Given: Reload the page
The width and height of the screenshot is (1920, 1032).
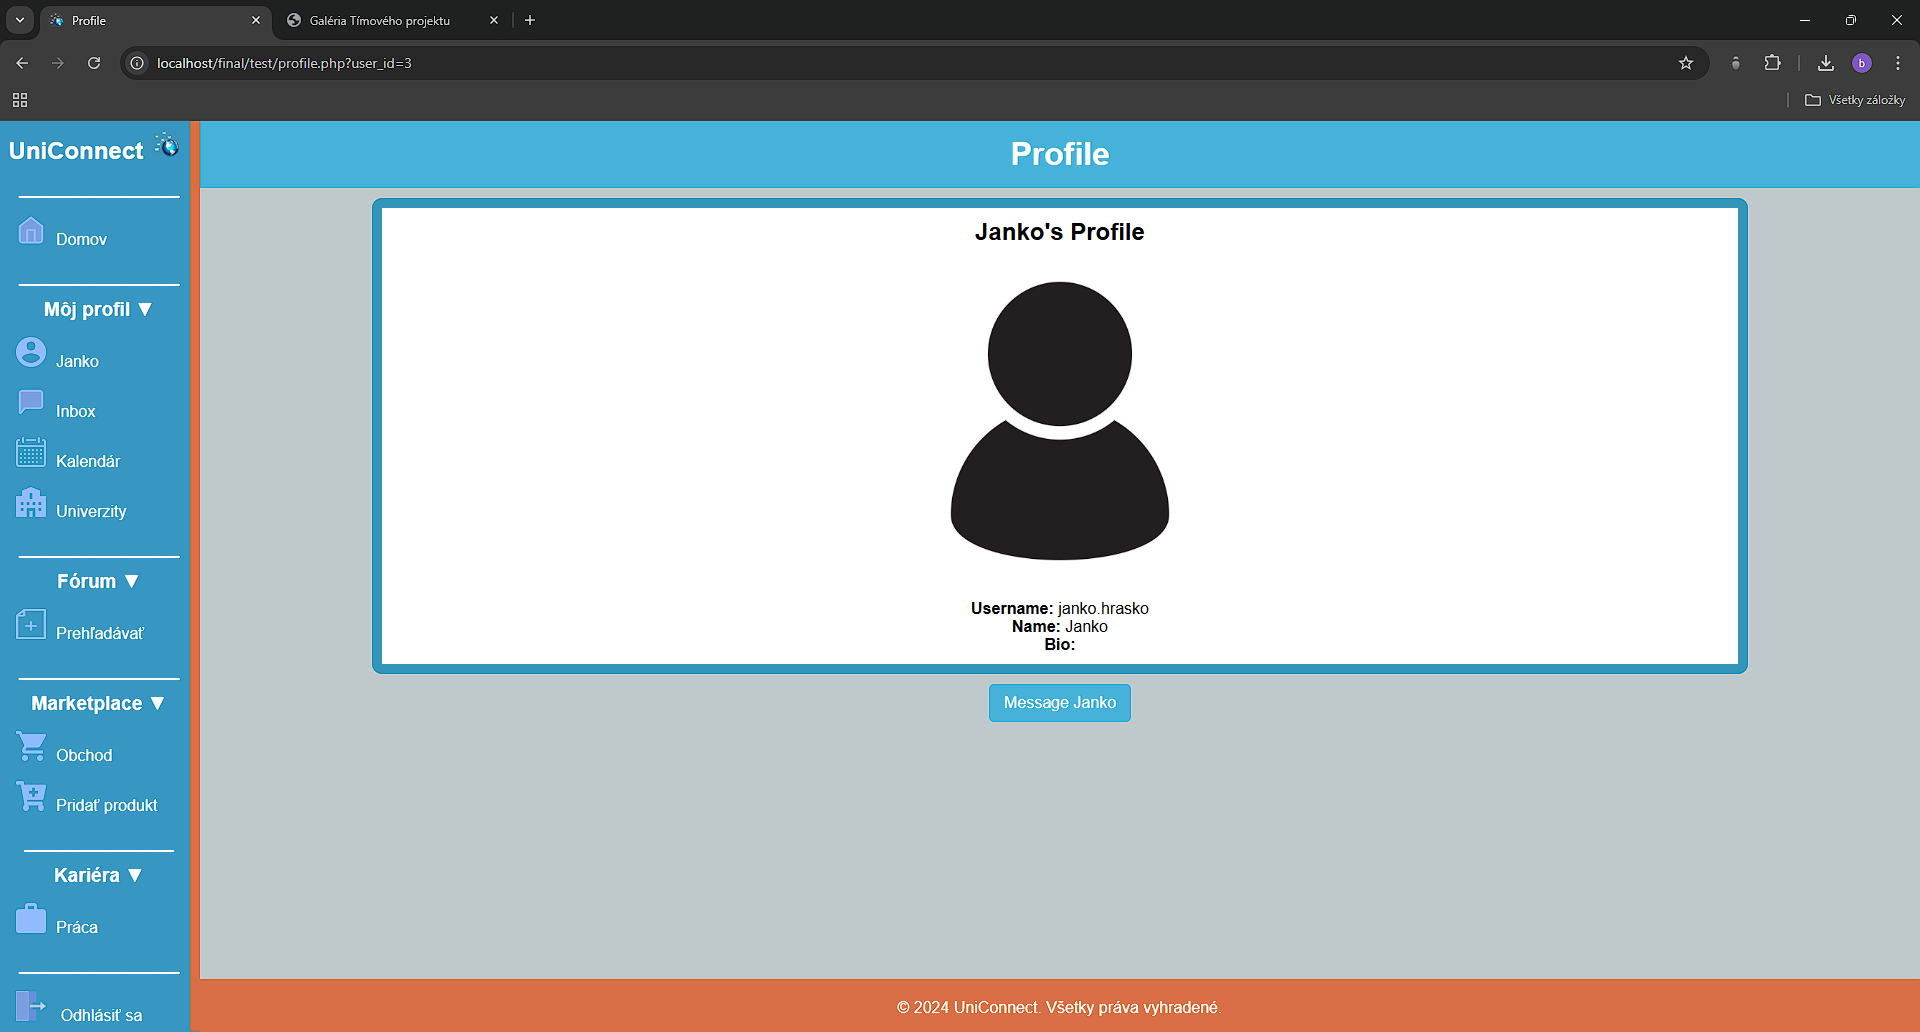Looking at the screenshot, I should coord(94,63).
